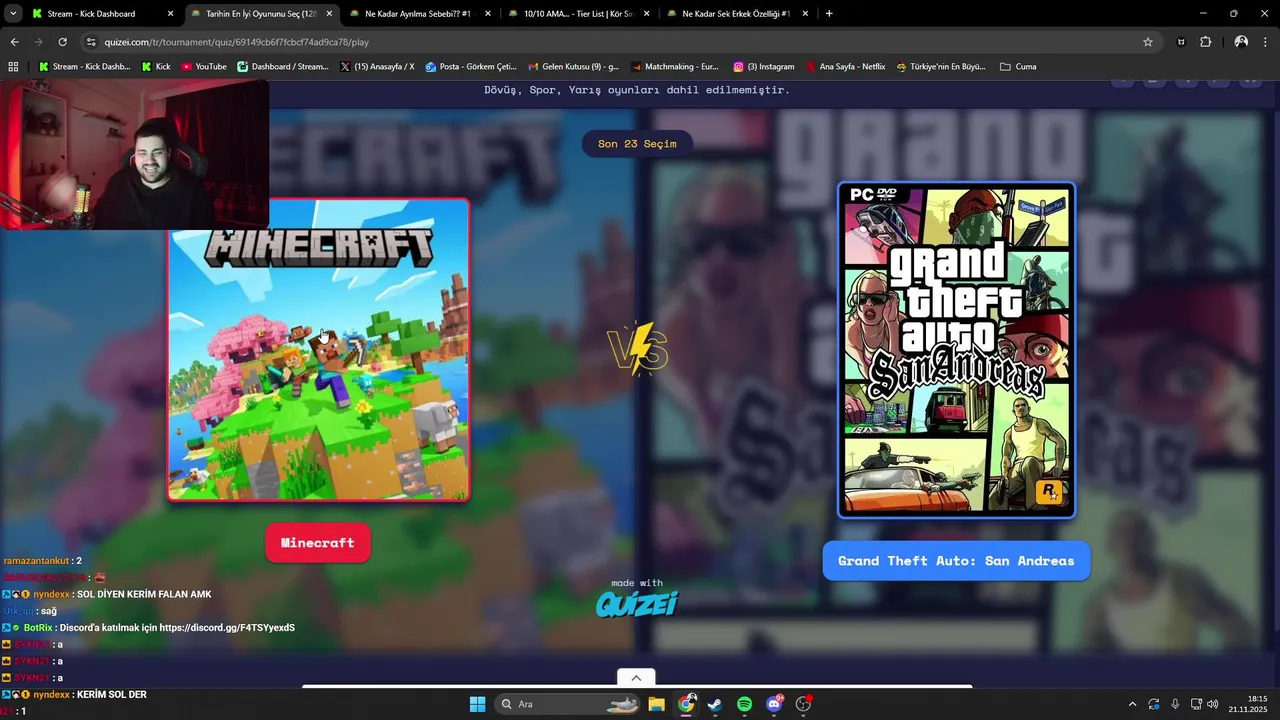This screenshot has height=720, width=1280.
Task: Open the browser extensions menu
Action: click(1205, 42)
